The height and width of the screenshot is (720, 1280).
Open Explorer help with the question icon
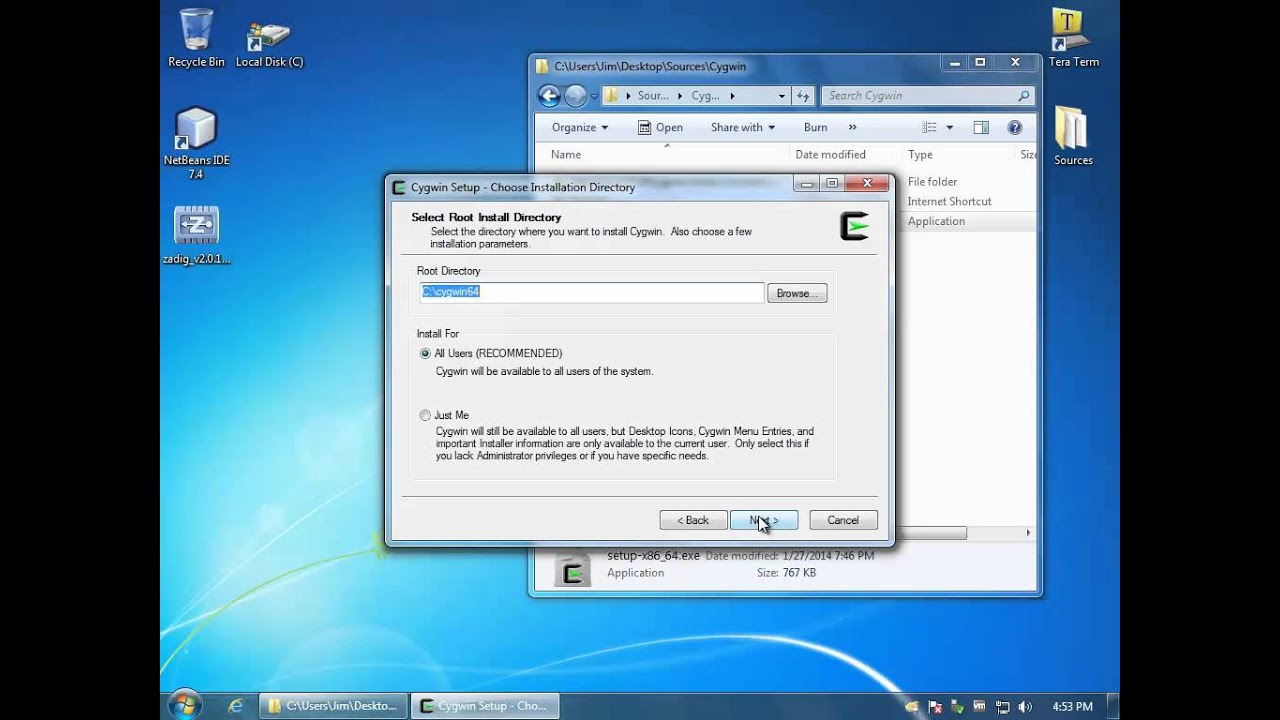(1015, 127)
